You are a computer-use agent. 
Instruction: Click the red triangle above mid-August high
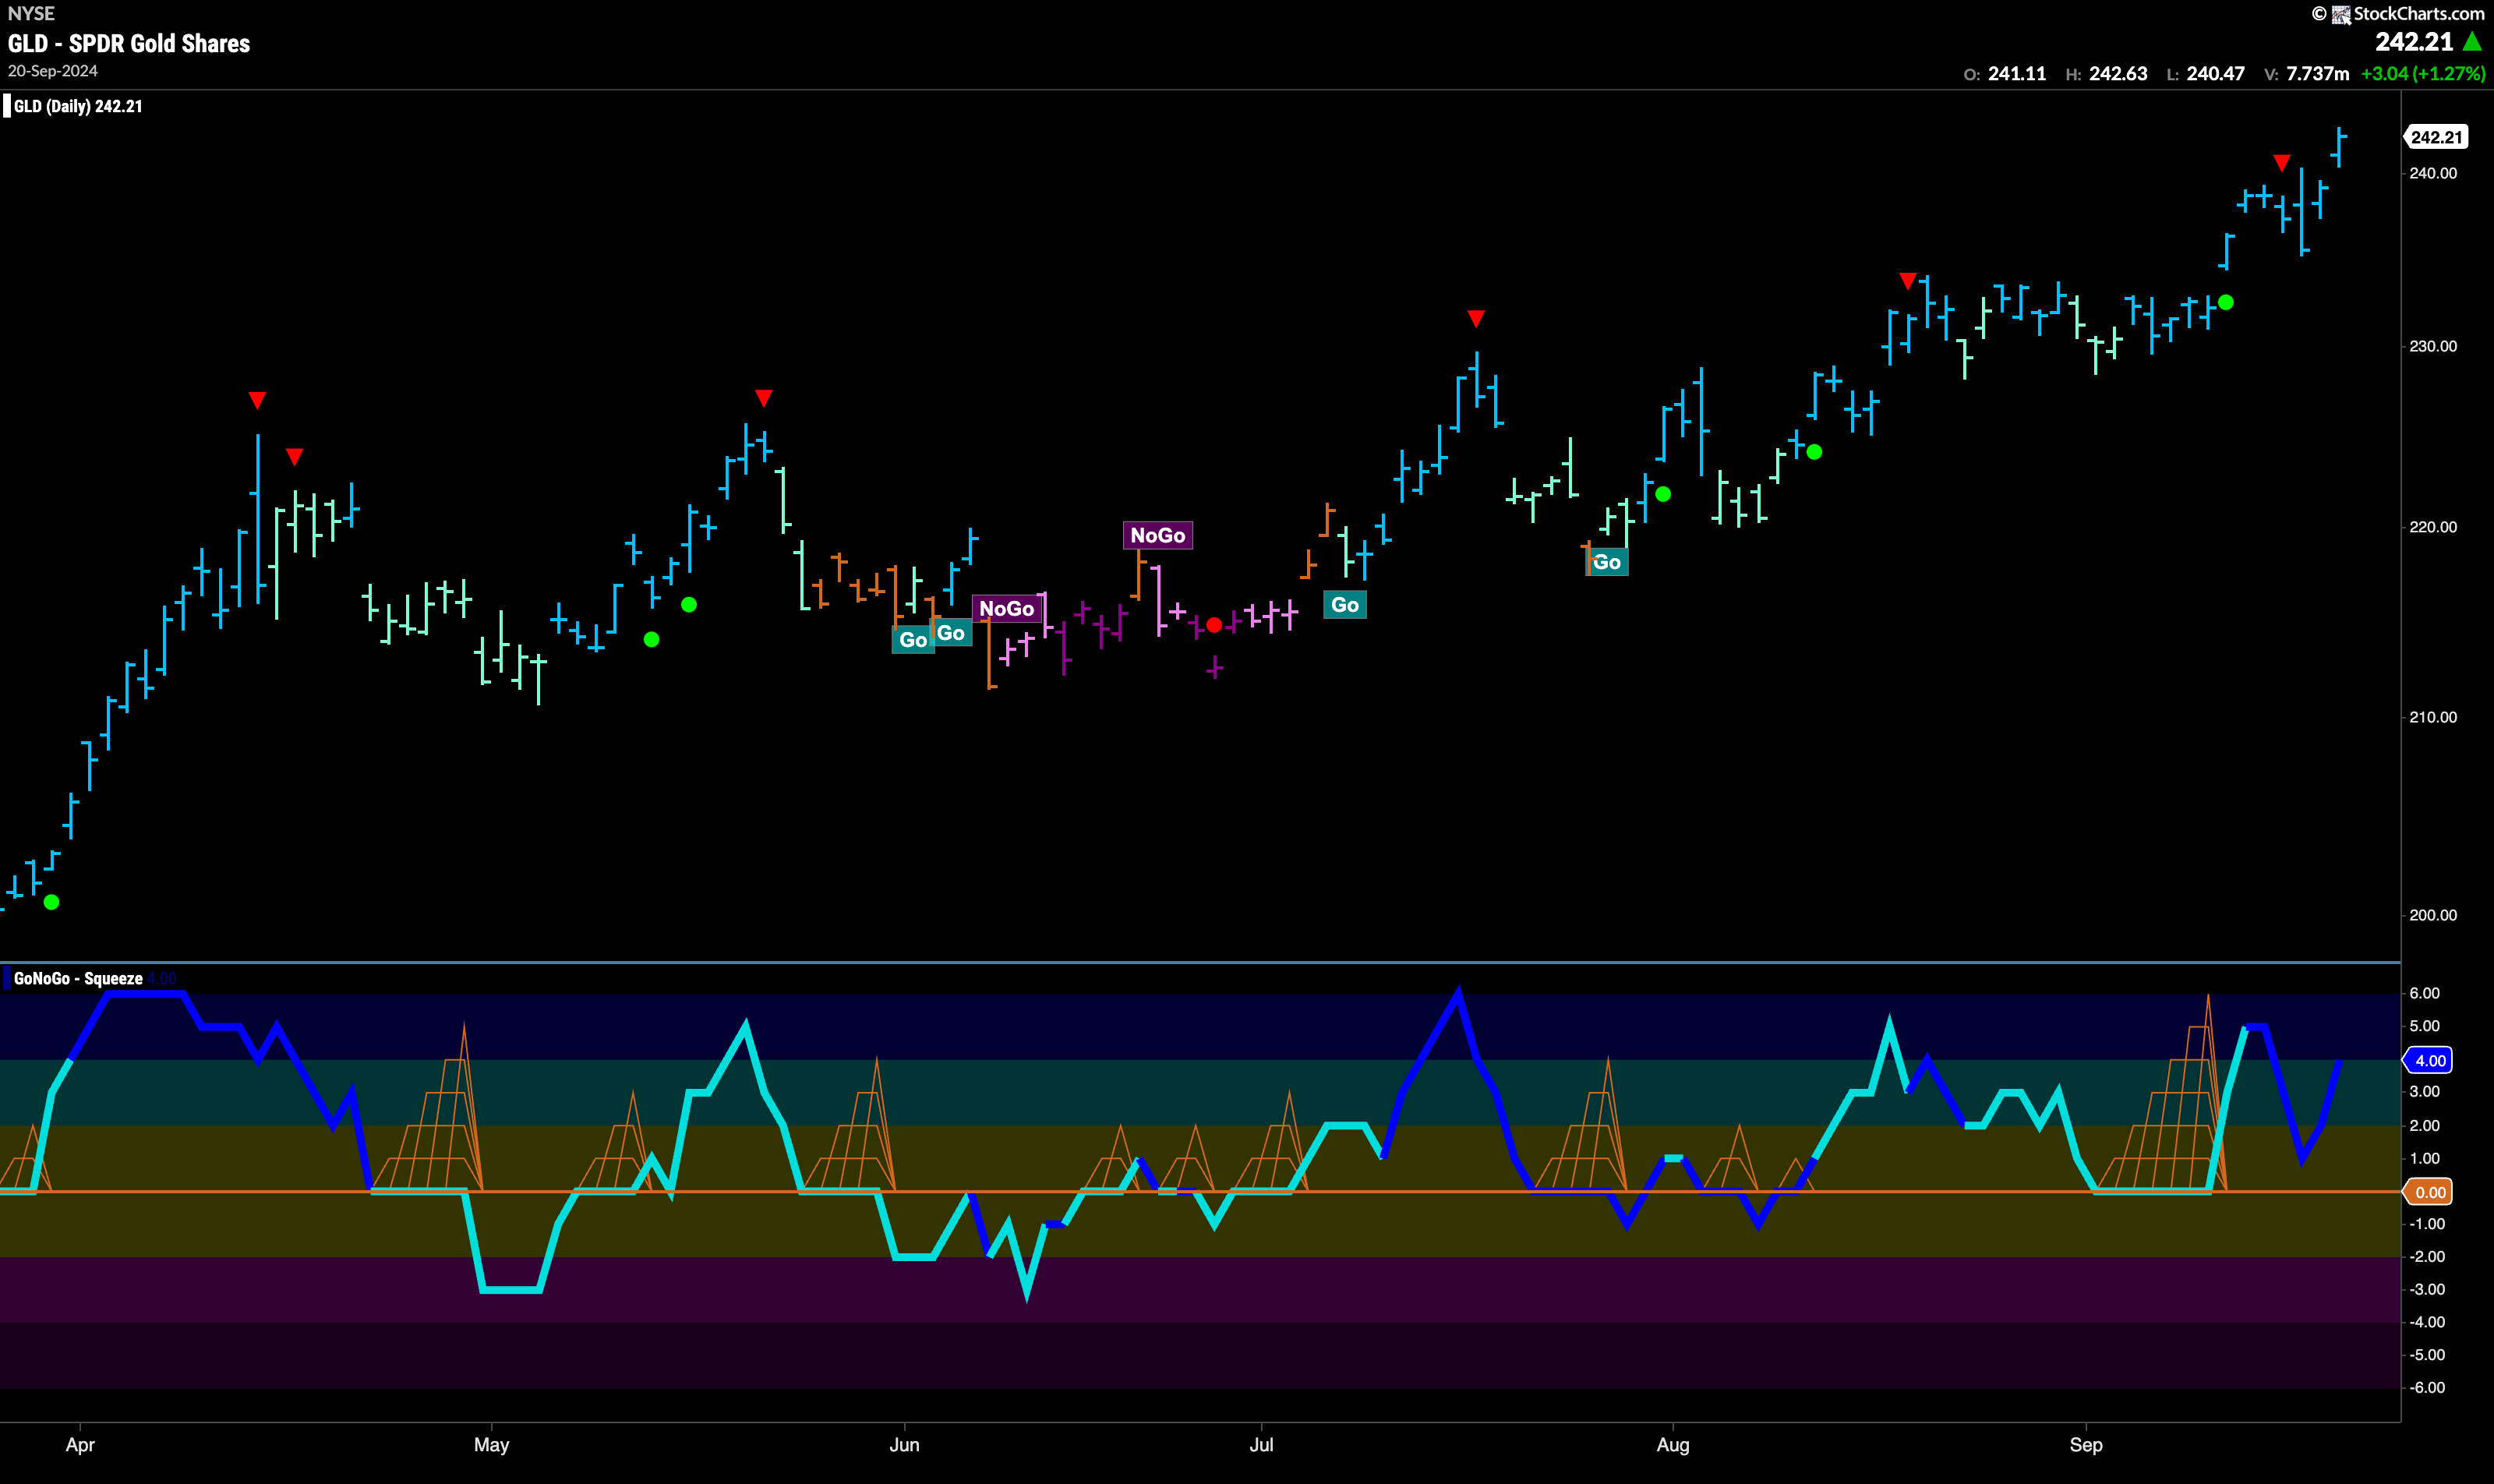click(x=1908, y=281)
